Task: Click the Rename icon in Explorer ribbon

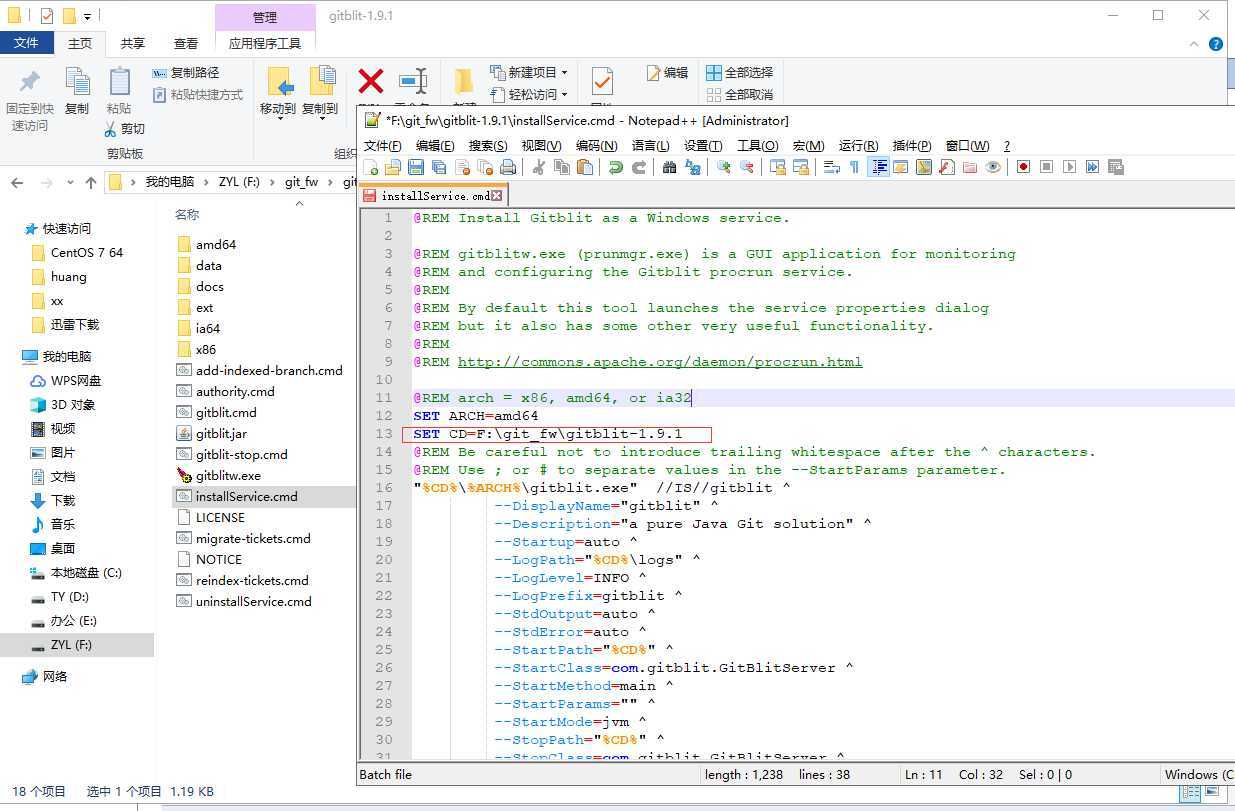Action: pyautogui.click(x=412, y=82)
